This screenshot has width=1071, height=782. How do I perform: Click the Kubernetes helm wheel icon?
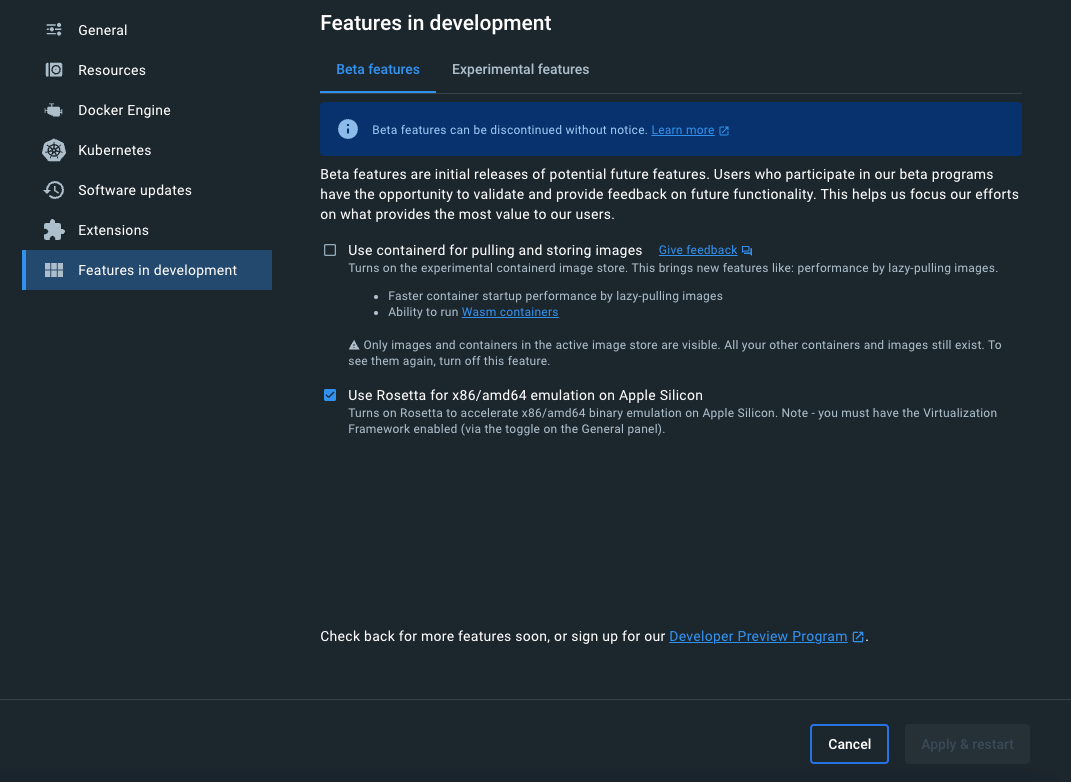[x=53, y=150]
